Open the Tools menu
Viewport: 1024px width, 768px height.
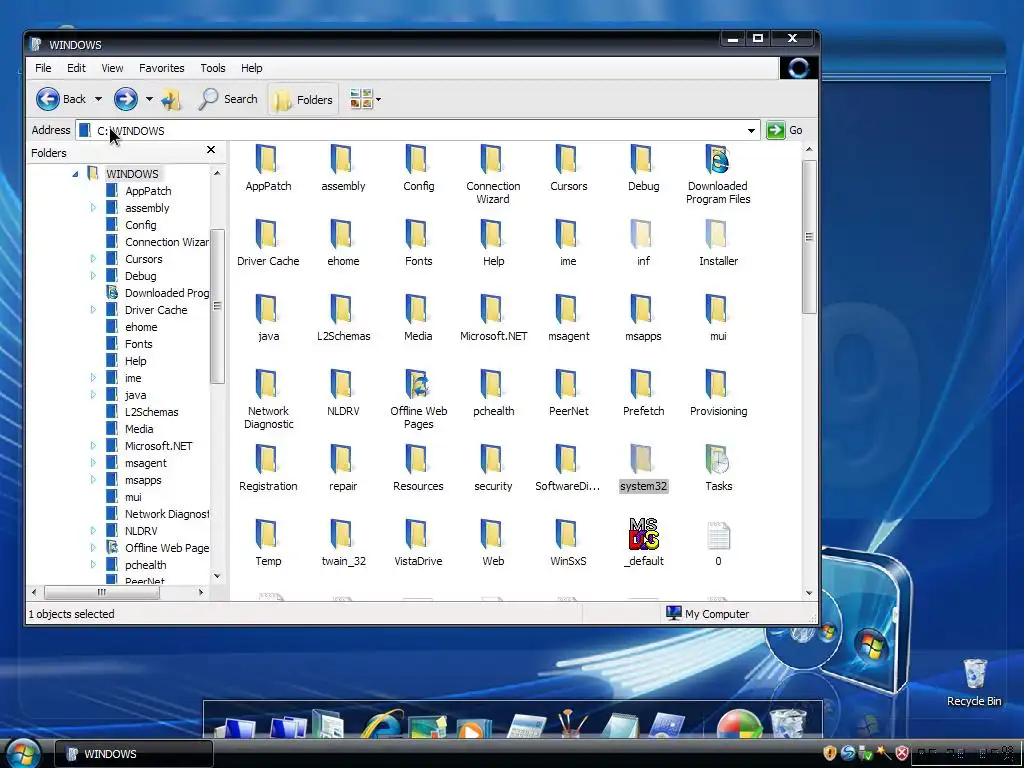point(212,68)
